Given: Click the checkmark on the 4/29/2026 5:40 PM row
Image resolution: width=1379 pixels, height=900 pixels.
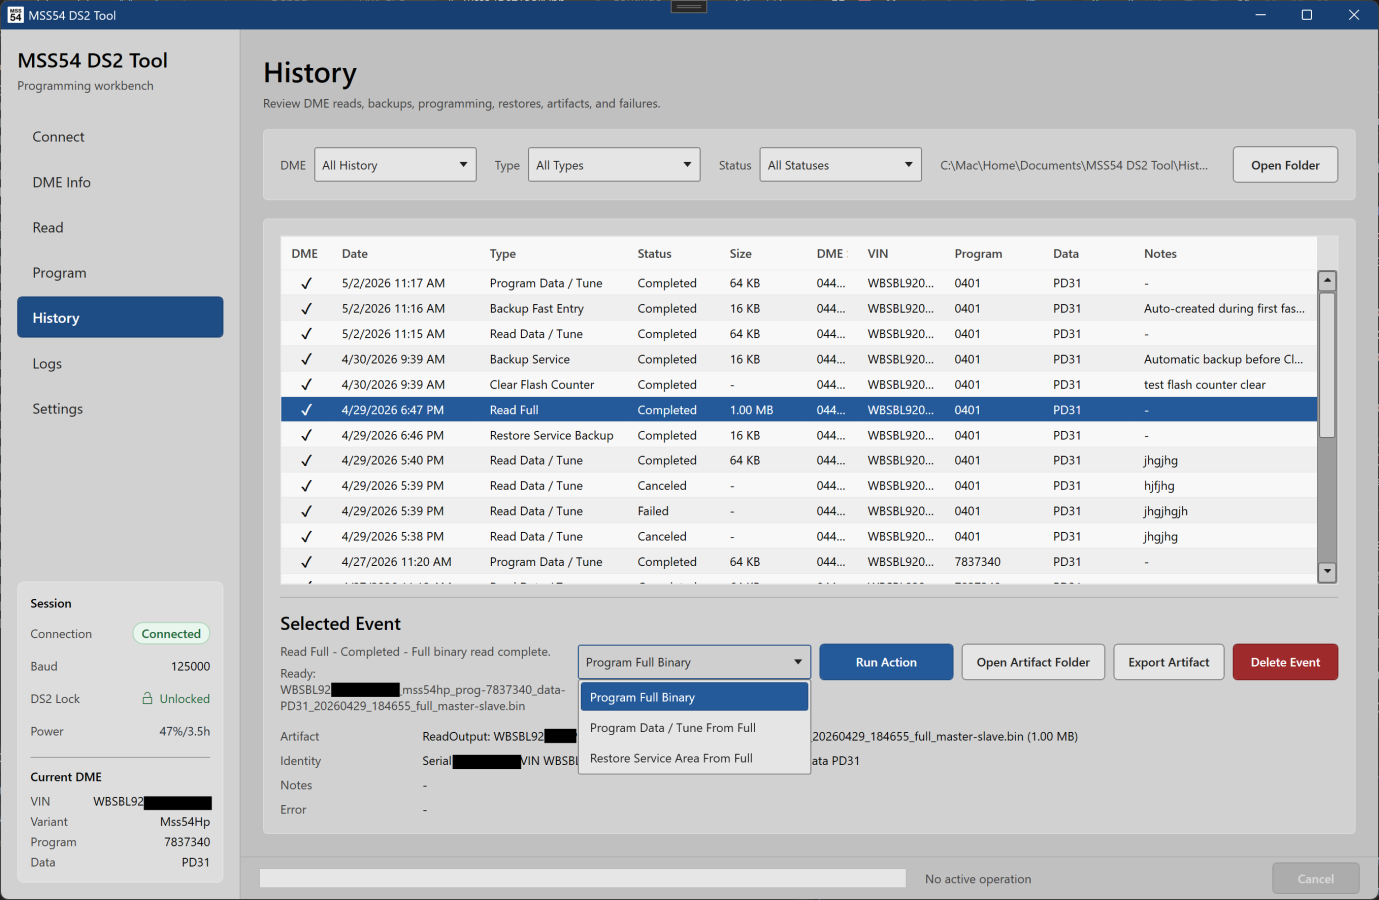Looking at the screenshot, I should tap(306, 461).
